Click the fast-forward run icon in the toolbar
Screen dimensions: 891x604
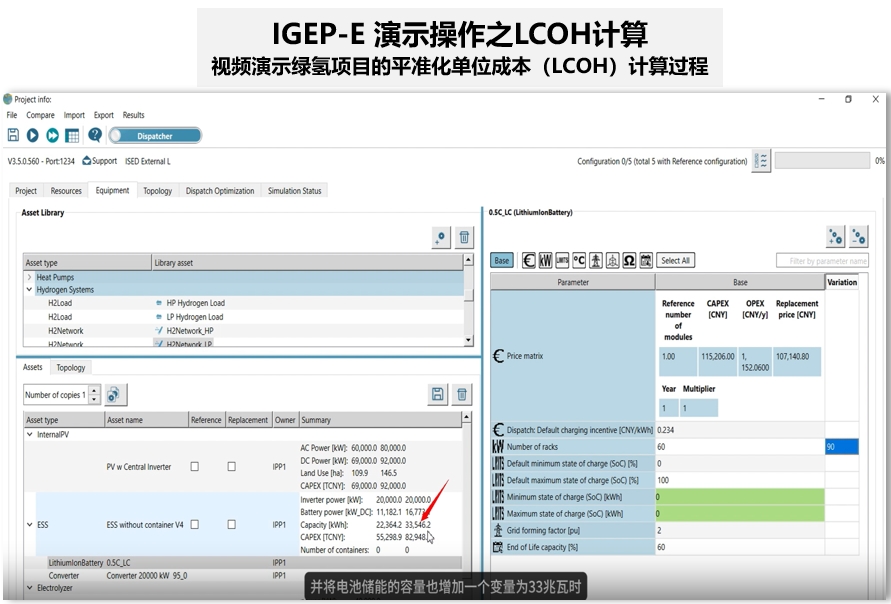tap(52, 135)
